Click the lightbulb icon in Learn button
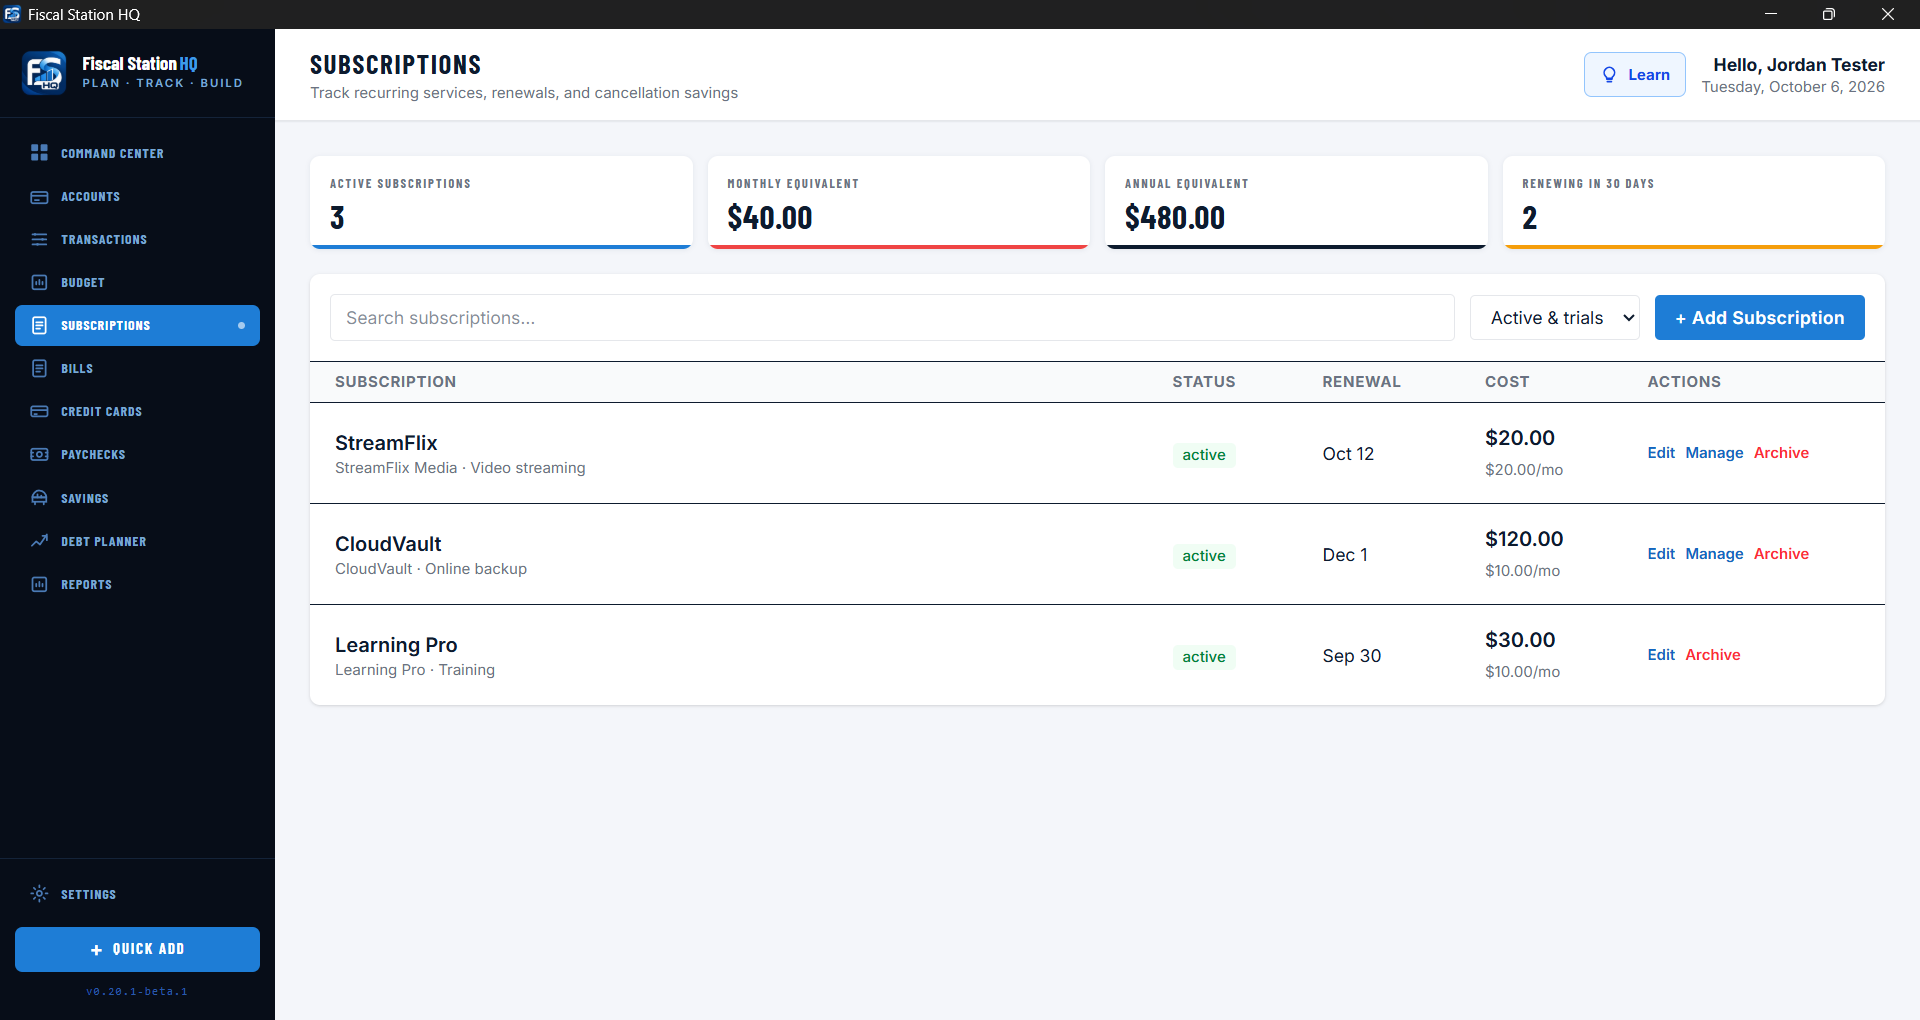Screen dimensions: 1920x1020 coord(1609,75)
